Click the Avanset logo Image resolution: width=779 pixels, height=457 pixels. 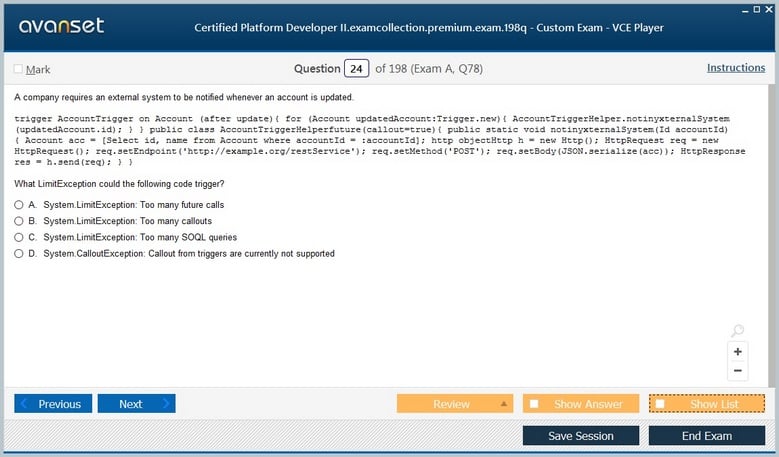coord(61,25)
